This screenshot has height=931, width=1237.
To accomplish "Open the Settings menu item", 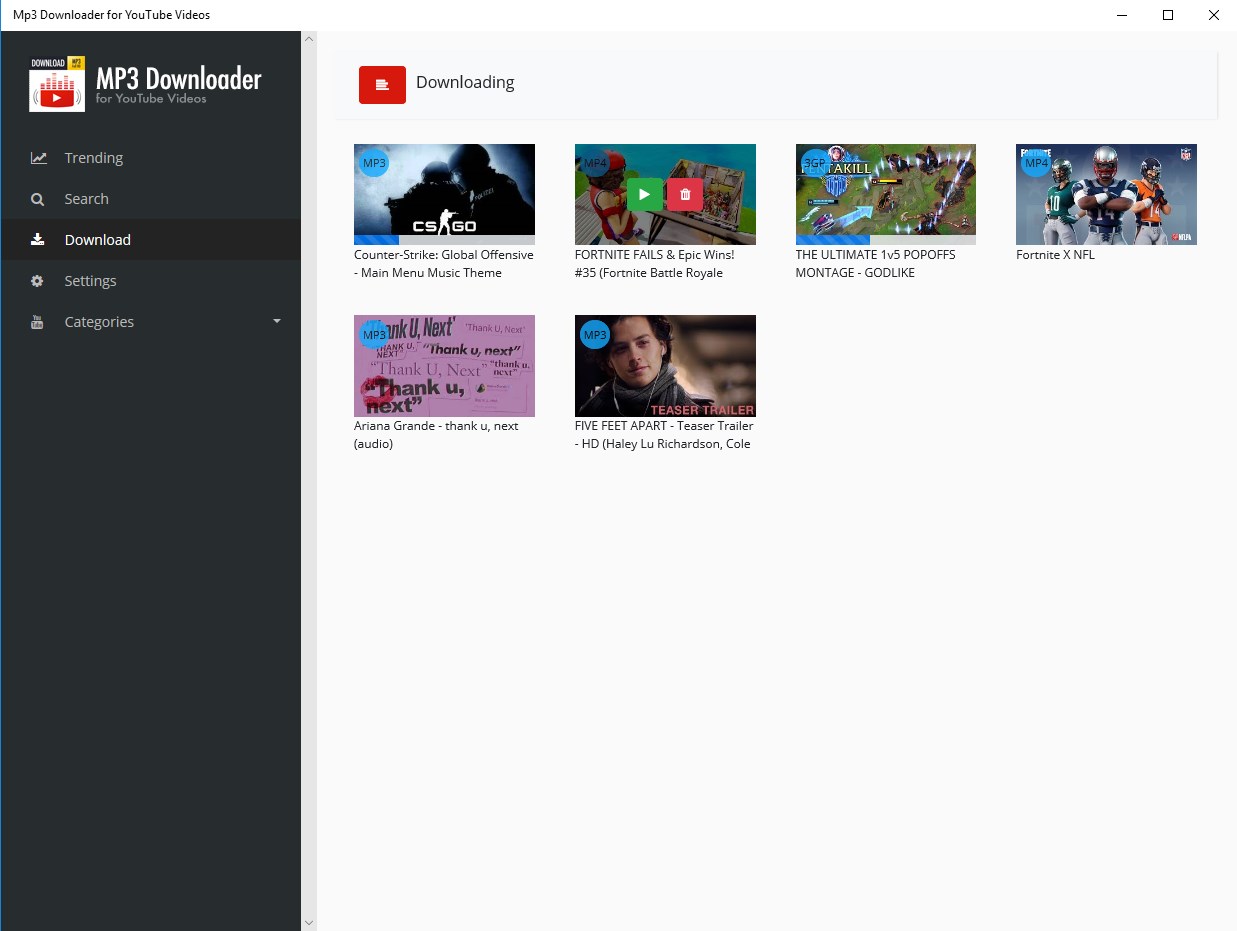I will point(150,281).
